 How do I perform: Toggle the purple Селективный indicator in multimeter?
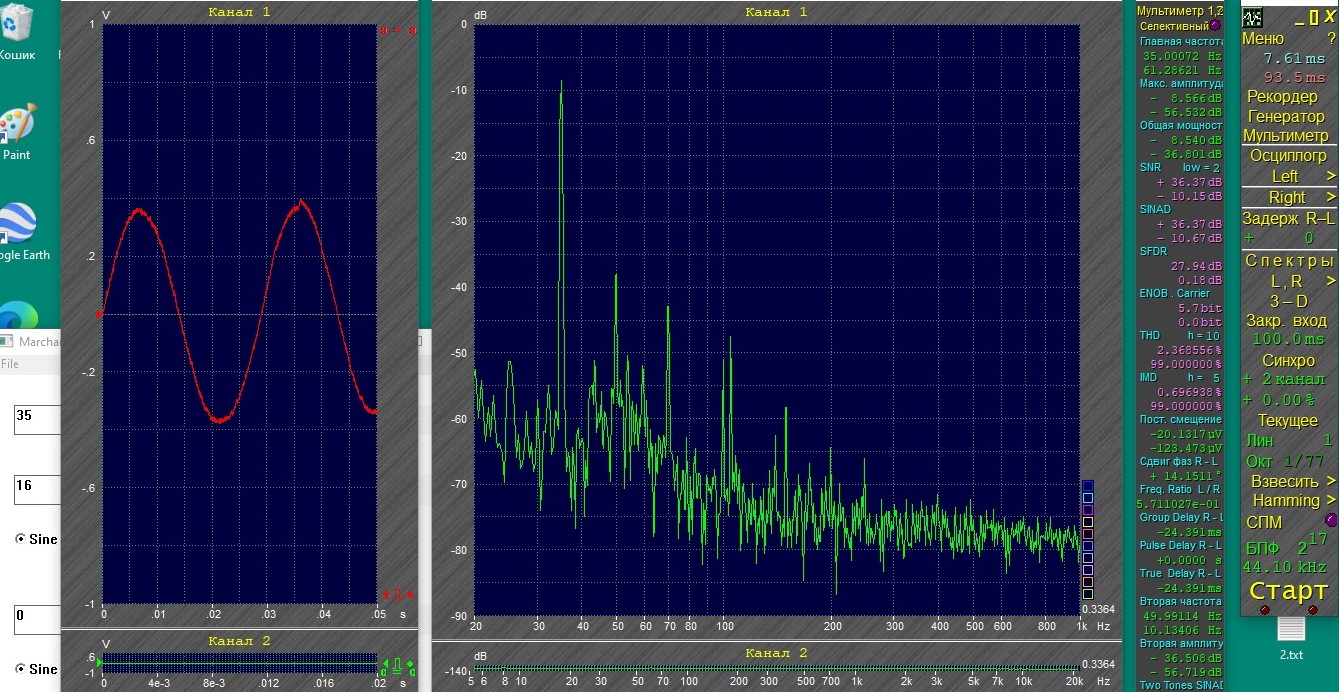click(1216, 25)
